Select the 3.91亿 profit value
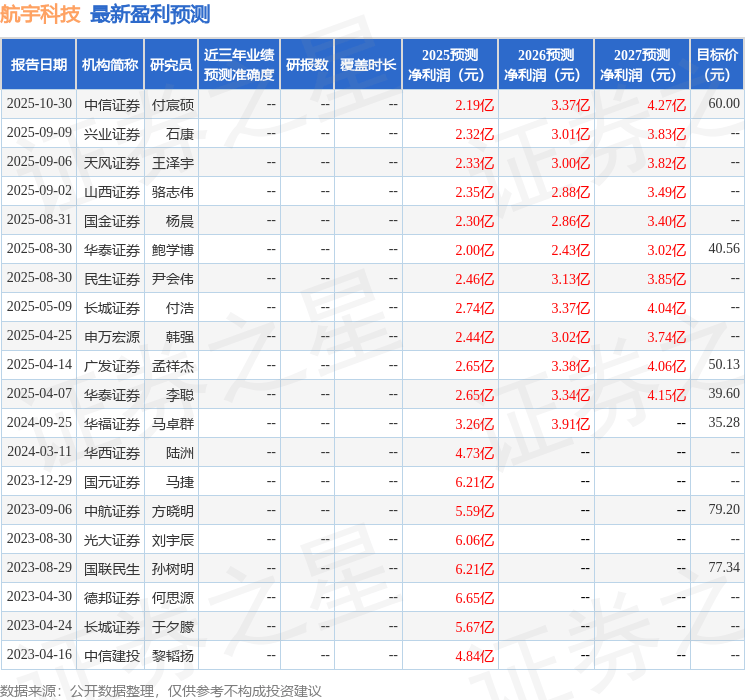 (x=570, y=424)
